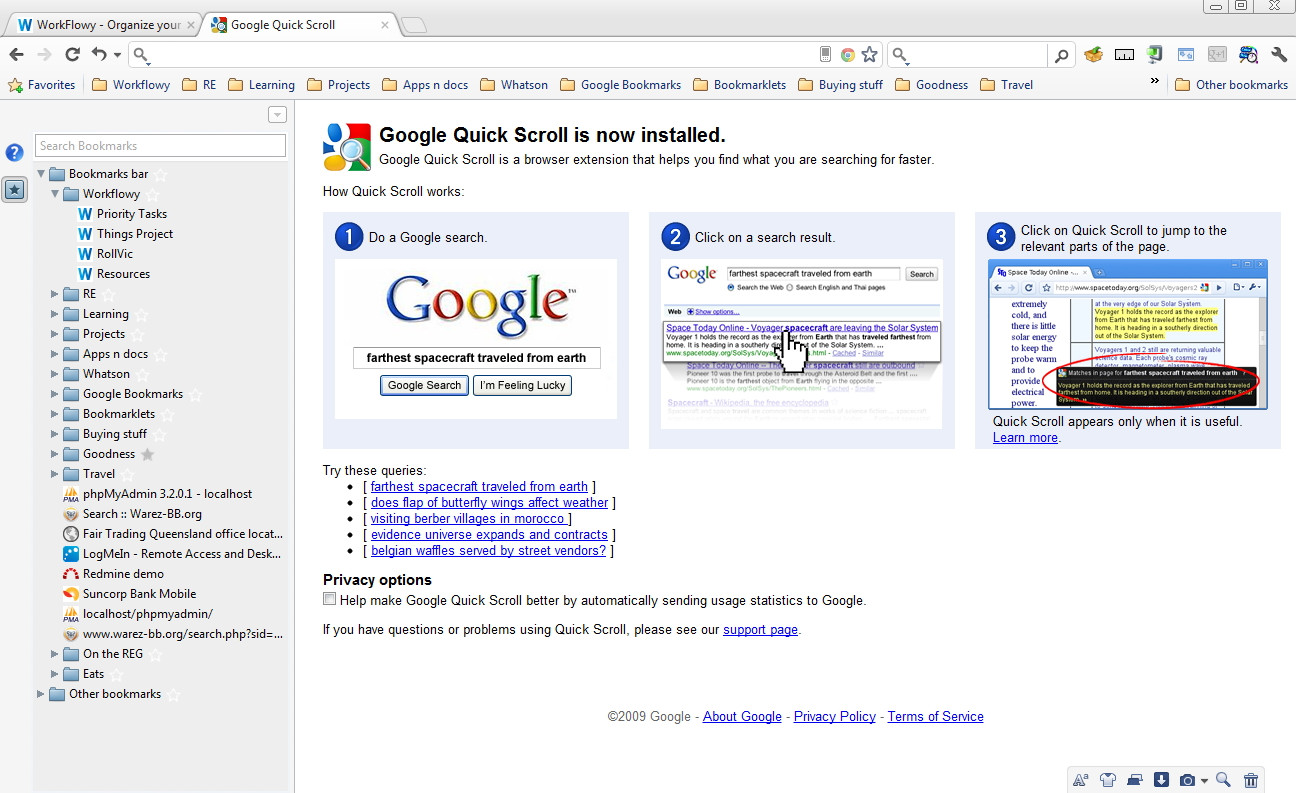Toggle the bookmarks star sidebar button
Viewport: 1296px width, 793px height.
pyautogui.click(x=14, y=189)
